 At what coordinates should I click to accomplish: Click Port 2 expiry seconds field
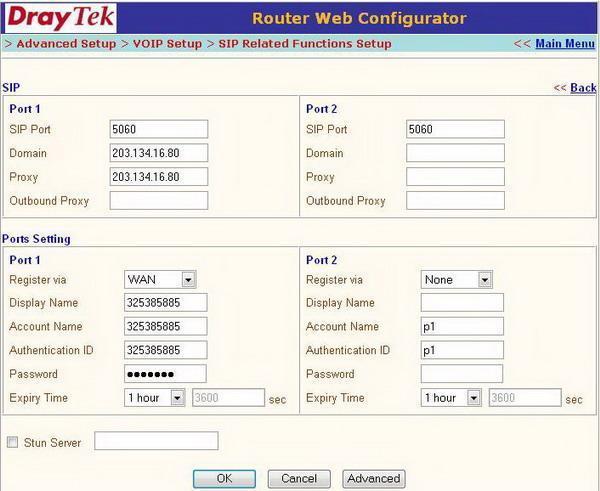(x=525, y=398)
